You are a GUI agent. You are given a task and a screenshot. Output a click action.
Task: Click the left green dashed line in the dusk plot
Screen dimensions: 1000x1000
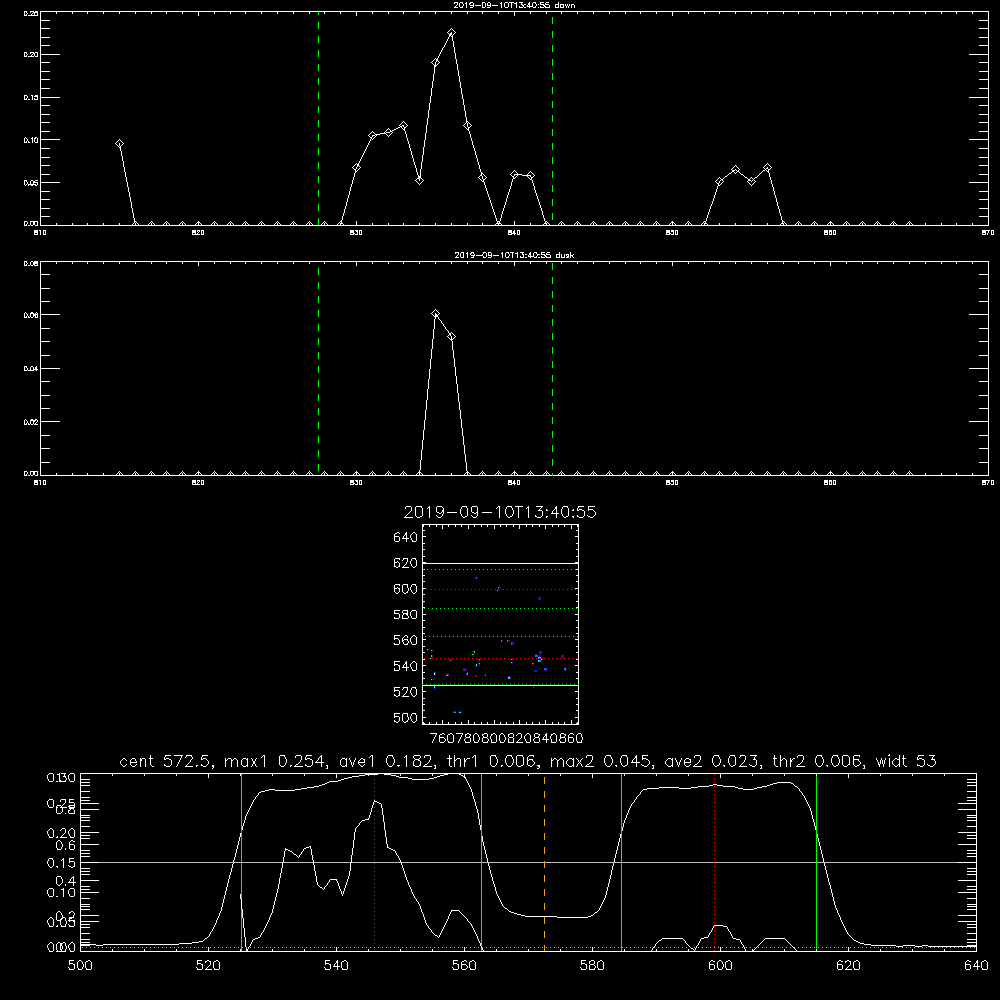coord(318,368)
